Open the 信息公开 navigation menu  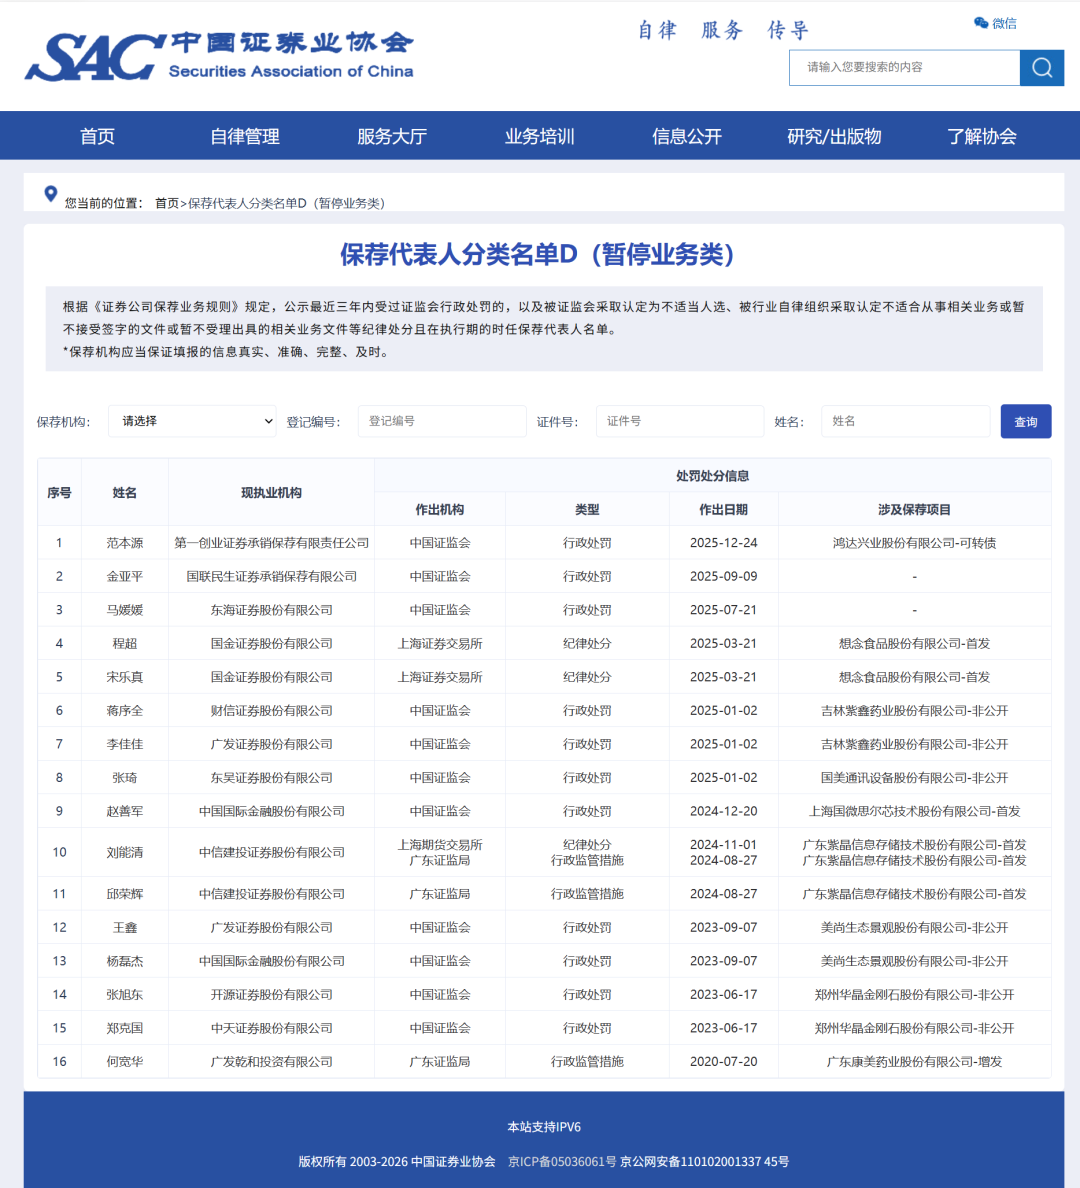pos(687,136)
